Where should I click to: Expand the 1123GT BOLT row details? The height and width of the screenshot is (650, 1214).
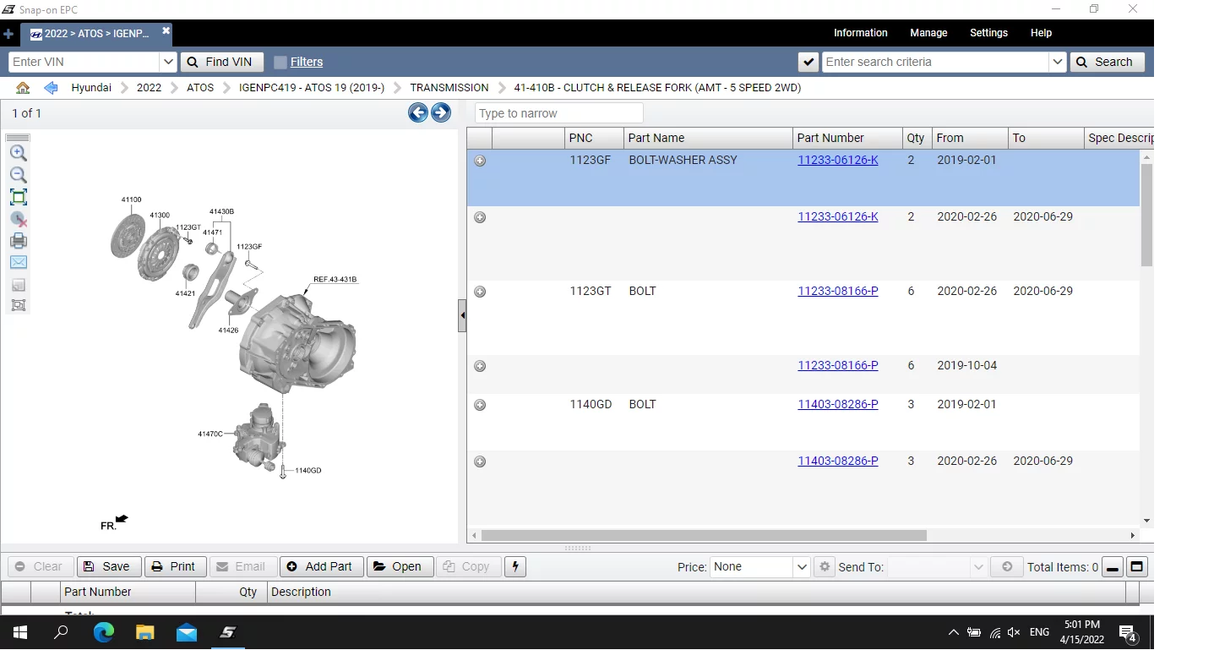pyautogui.click(x=480, y=292)
